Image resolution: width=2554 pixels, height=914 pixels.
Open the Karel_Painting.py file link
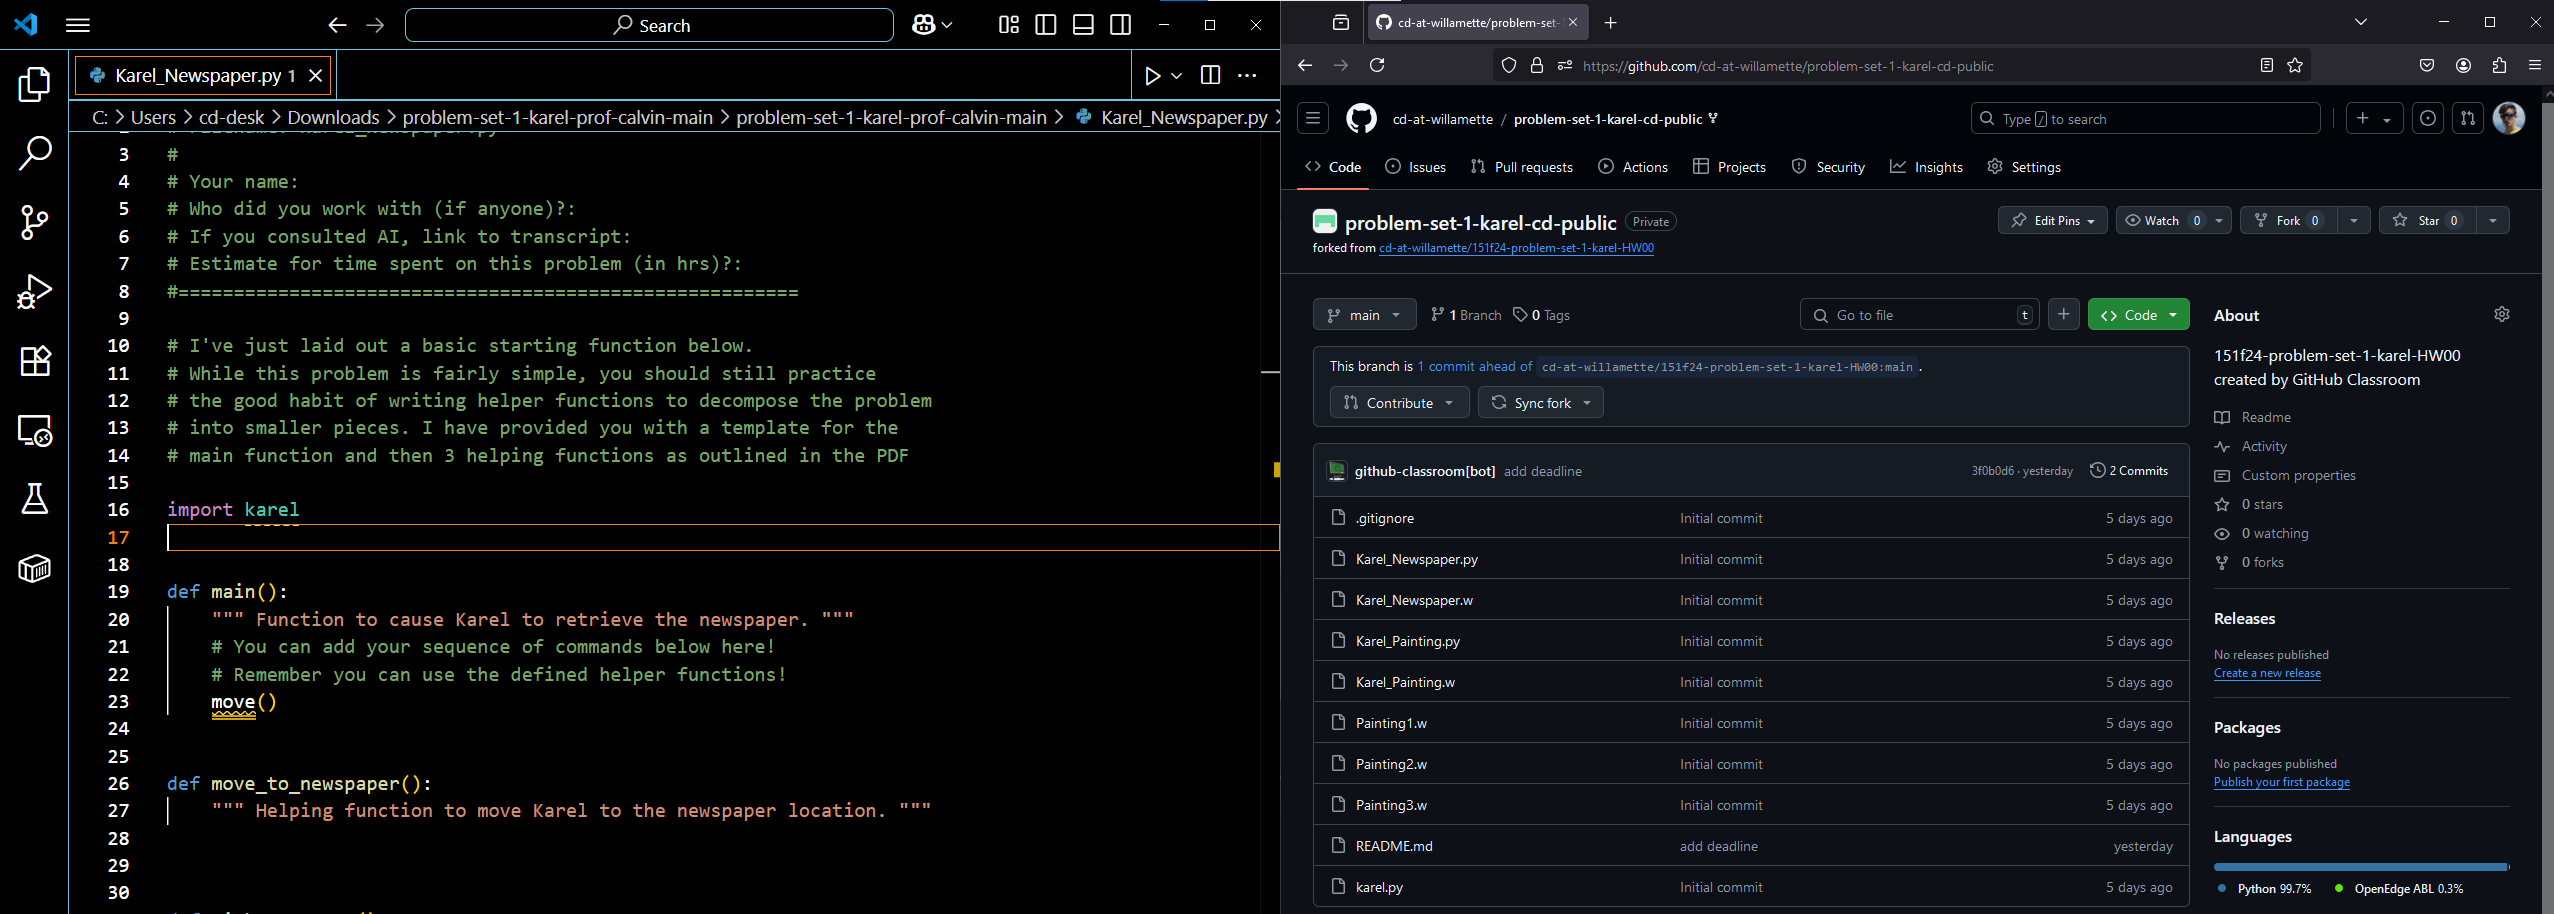[x=1407, y=642]
